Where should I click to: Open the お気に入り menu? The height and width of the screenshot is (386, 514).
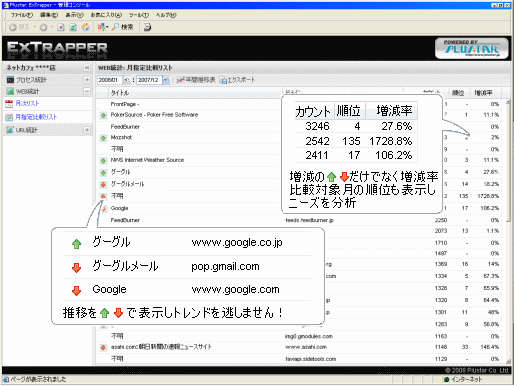coord(106,15)
